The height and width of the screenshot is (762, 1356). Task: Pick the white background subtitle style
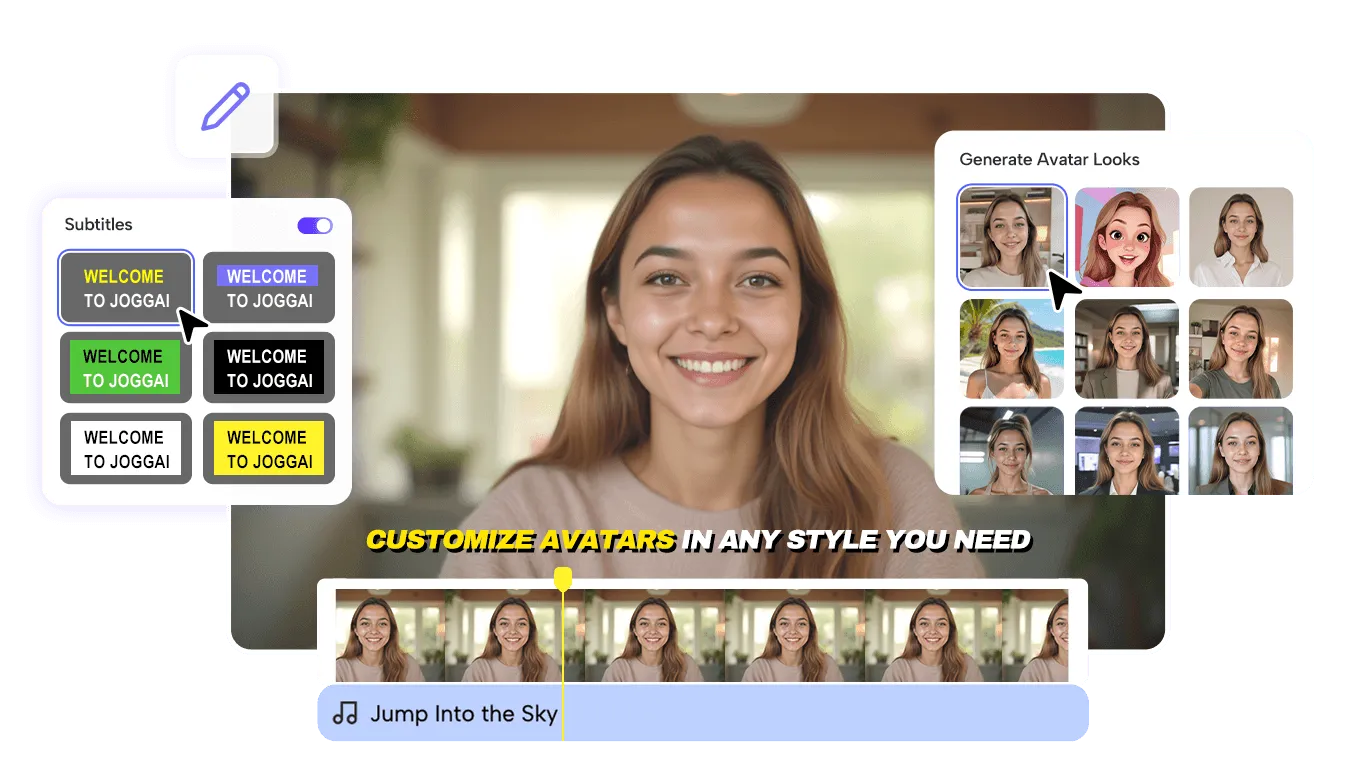(125, 449)
